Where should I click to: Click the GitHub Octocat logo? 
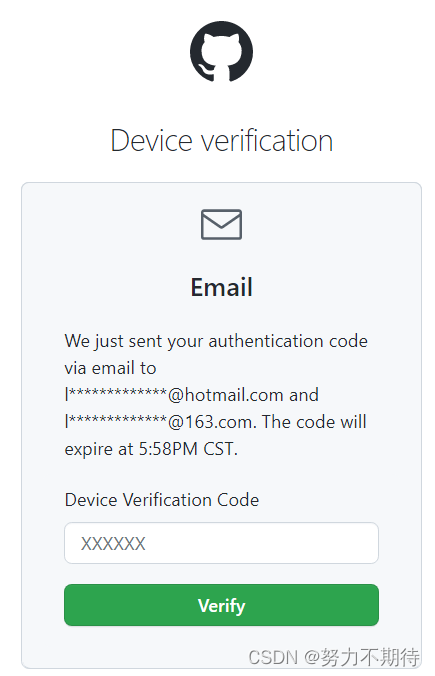[x=221, y=51]
